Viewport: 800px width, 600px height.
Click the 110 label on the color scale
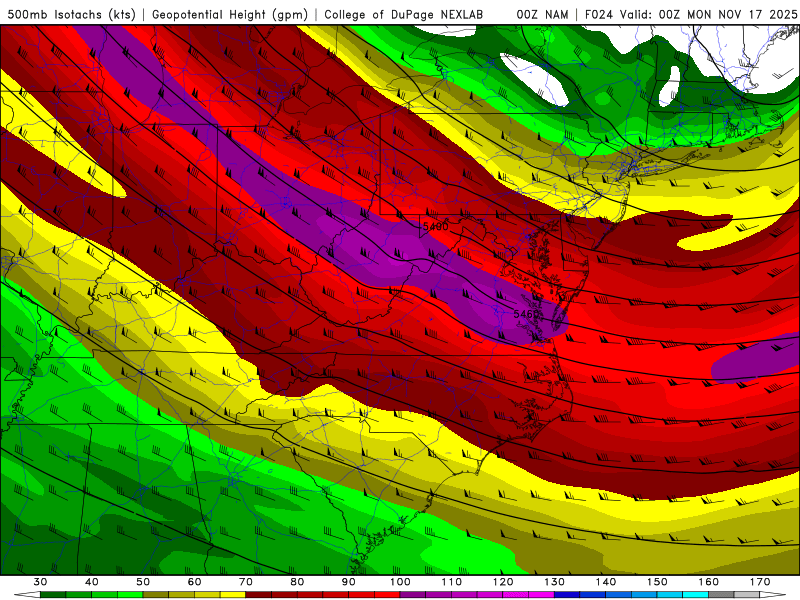point(452,582)
